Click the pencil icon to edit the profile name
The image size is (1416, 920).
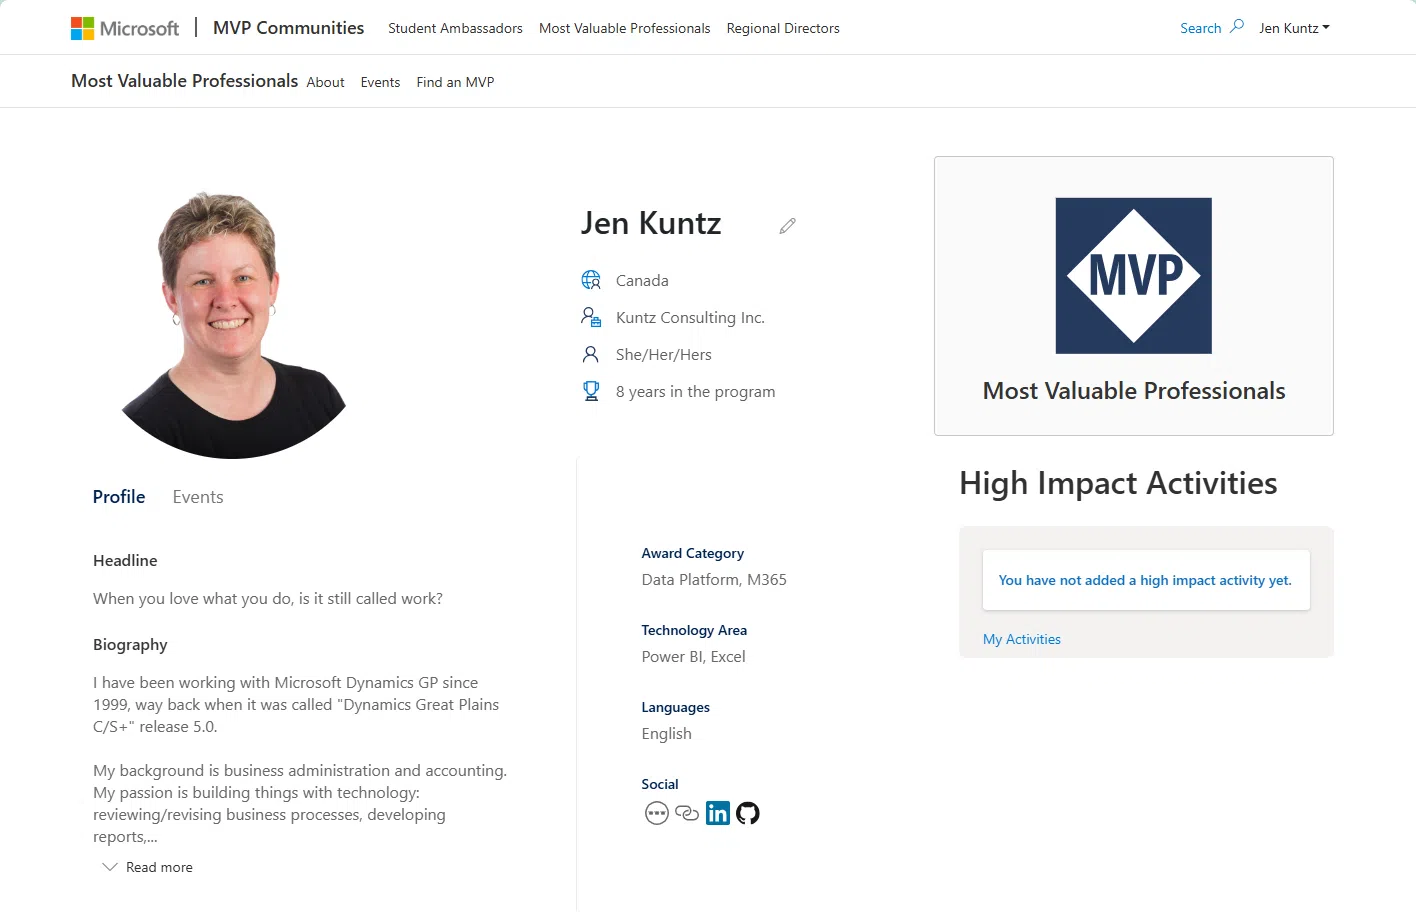pos(787,226)
